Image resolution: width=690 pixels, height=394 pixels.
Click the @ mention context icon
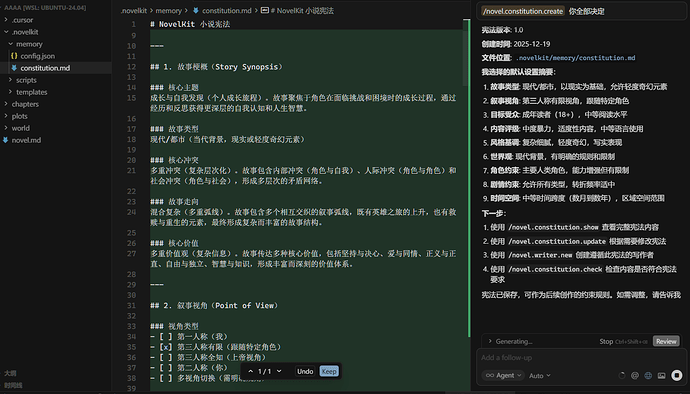click(635, 376)
